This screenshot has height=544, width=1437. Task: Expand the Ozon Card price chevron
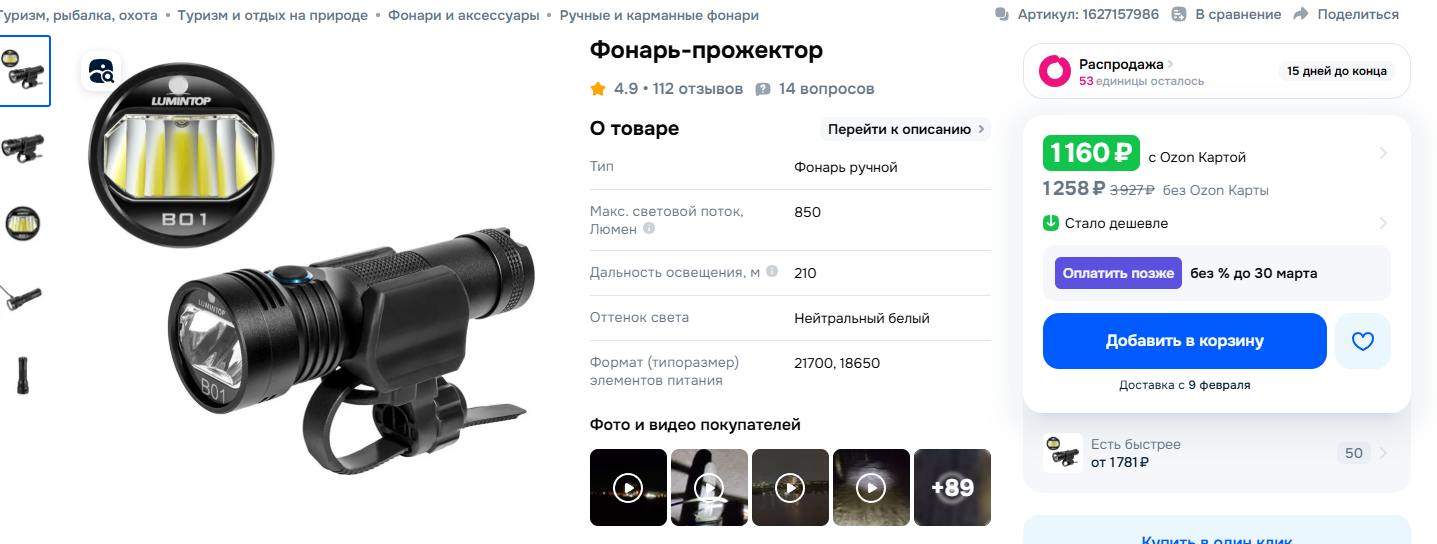coord(1383,153)
